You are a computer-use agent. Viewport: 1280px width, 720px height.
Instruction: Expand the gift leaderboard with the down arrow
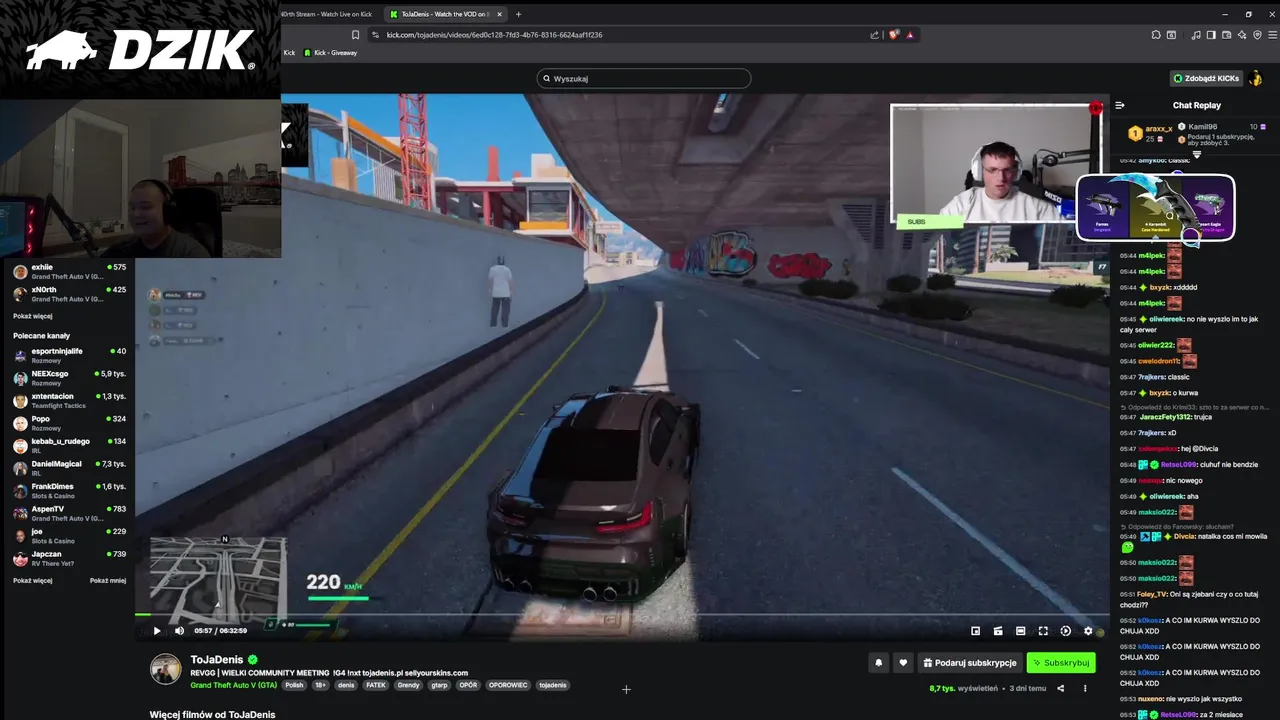[x=1196, y=155]
